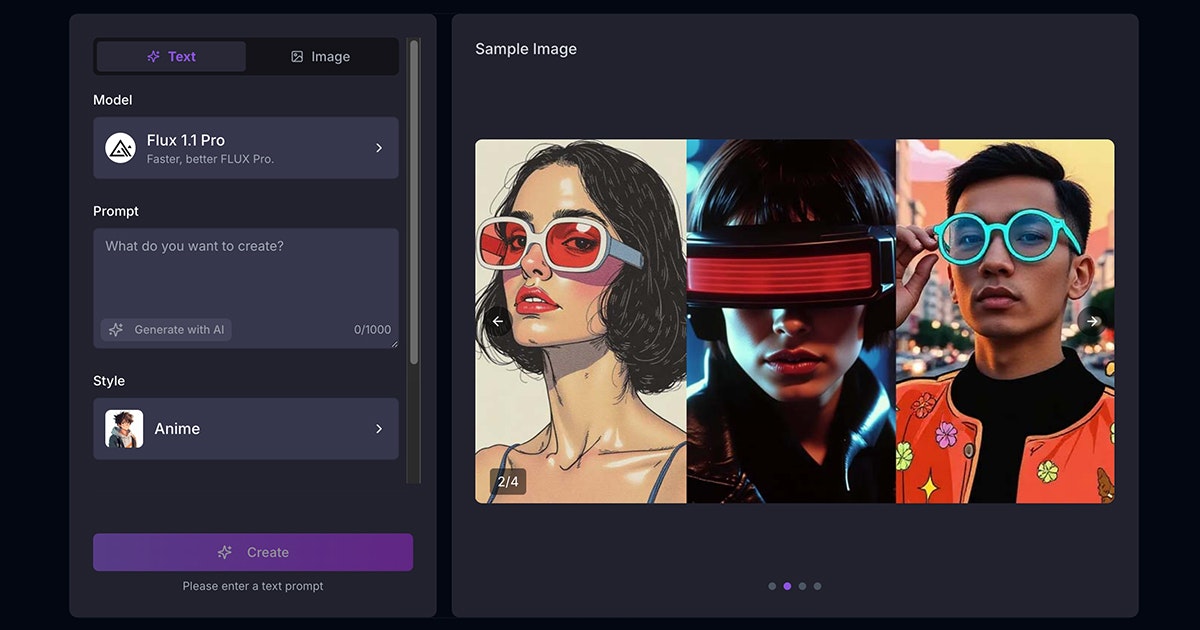Click the Generate with AI button
The width and height of the screenshot is (1200, 630).
pos(165,329)
